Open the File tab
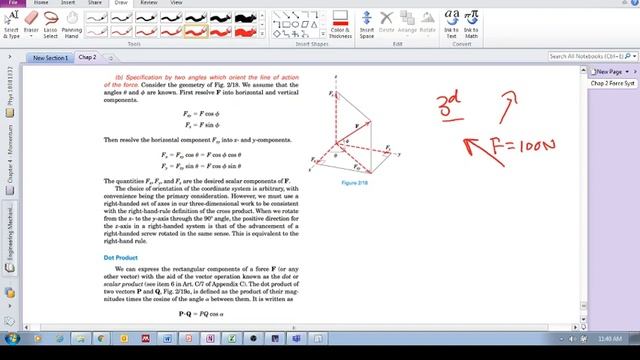The width and height of the screenshot is (640, 360). (x=13, y=3)
